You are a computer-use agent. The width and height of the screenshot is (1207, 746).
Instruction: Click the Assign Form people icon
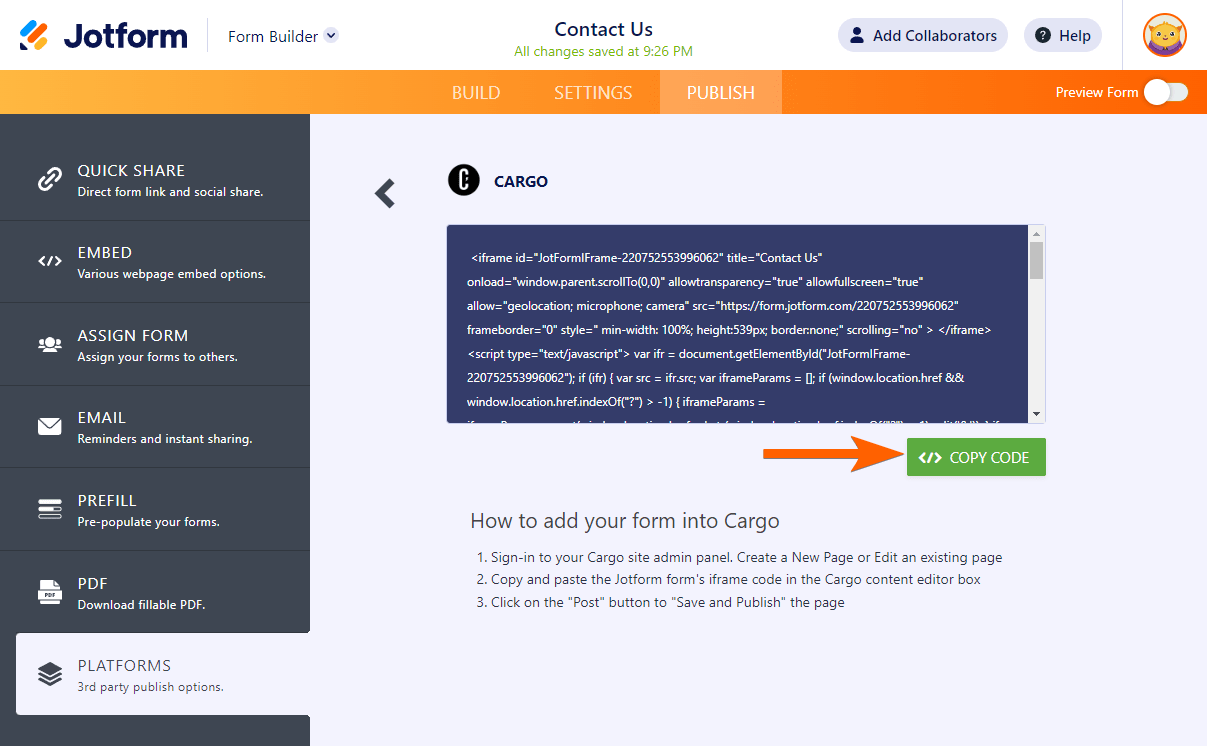(x=50, y=344)
